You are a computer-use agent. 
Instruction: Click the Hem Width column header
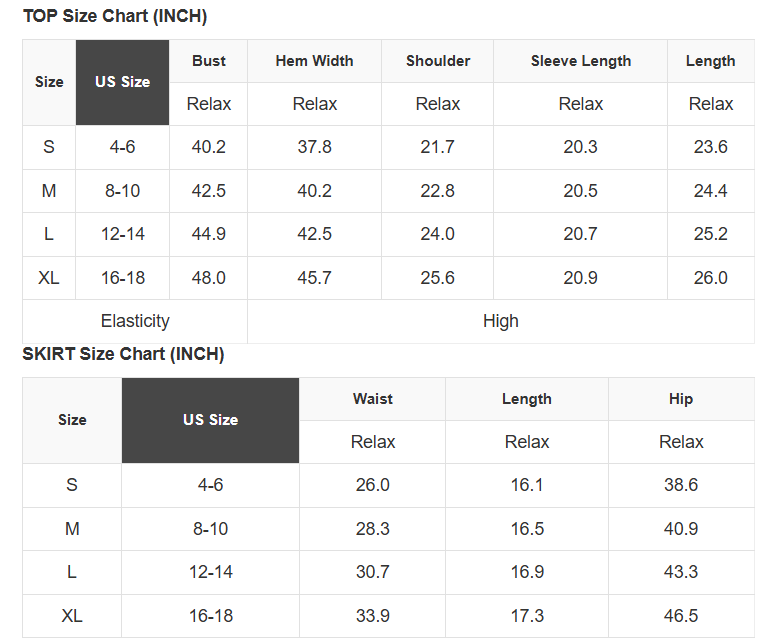pyautogui.click(x=314, y=61)
